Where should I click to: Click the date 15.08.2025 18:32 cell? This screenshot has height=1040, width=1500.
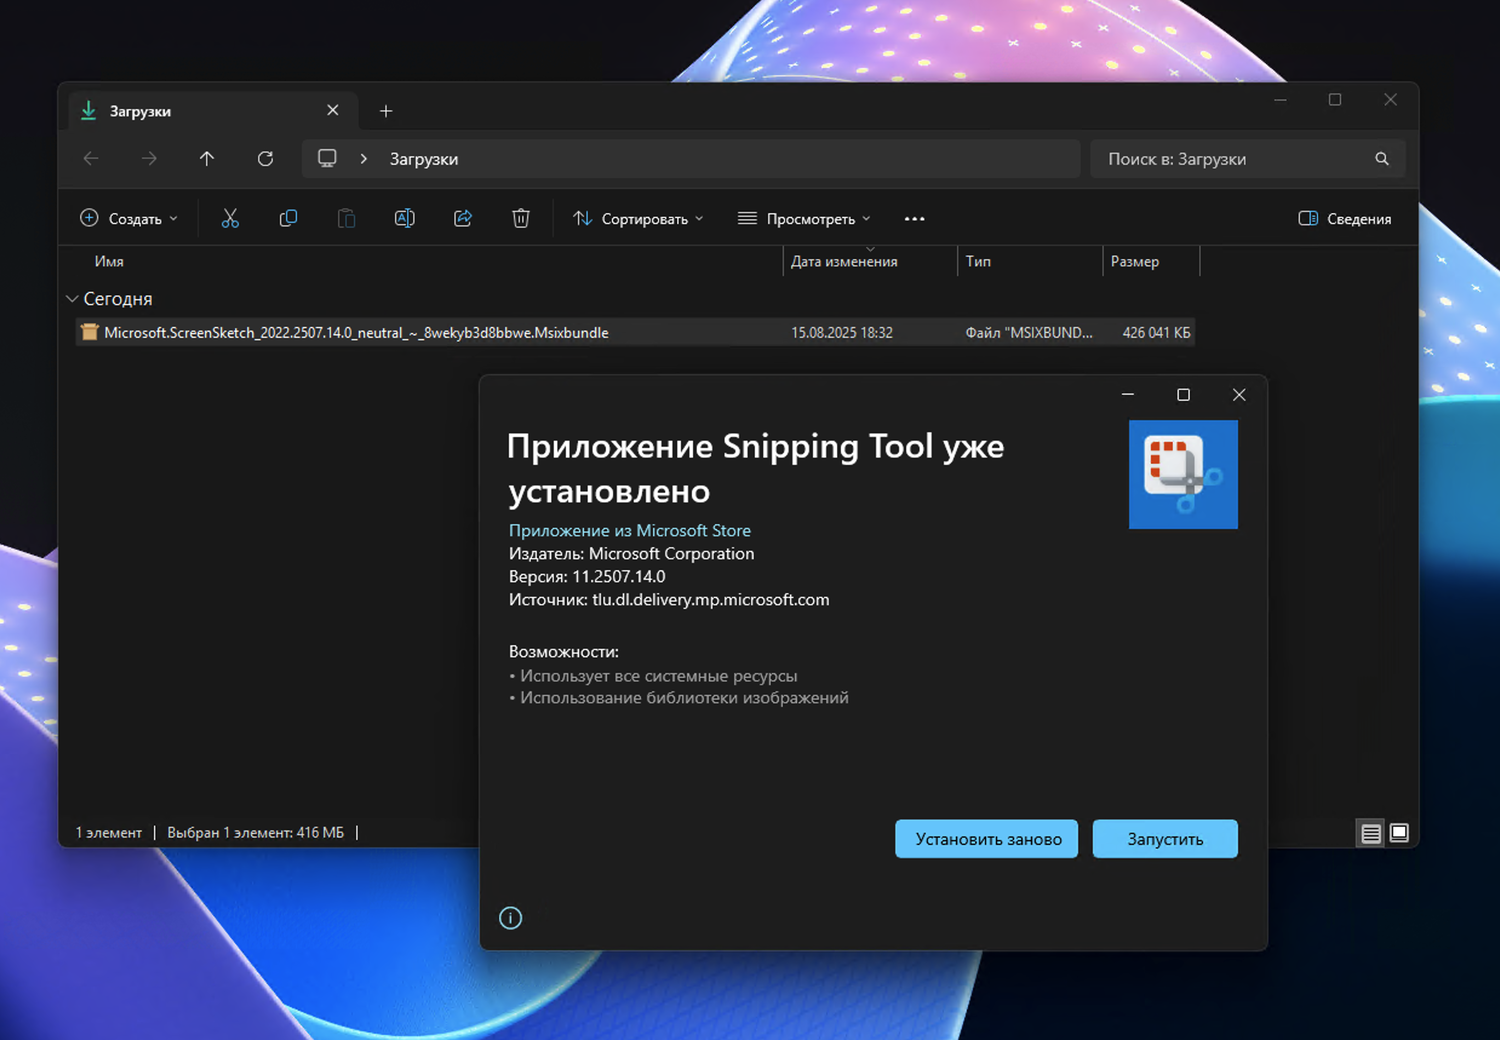point(842,333)
